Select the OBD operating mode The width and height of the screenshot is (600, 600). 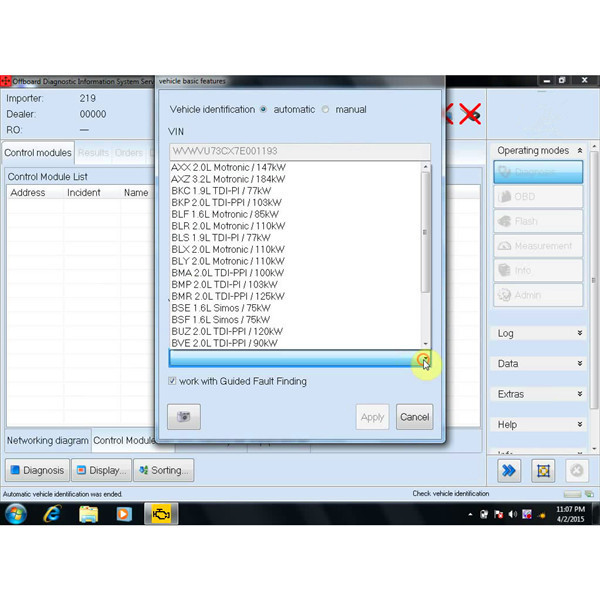[x=538, y=197]
